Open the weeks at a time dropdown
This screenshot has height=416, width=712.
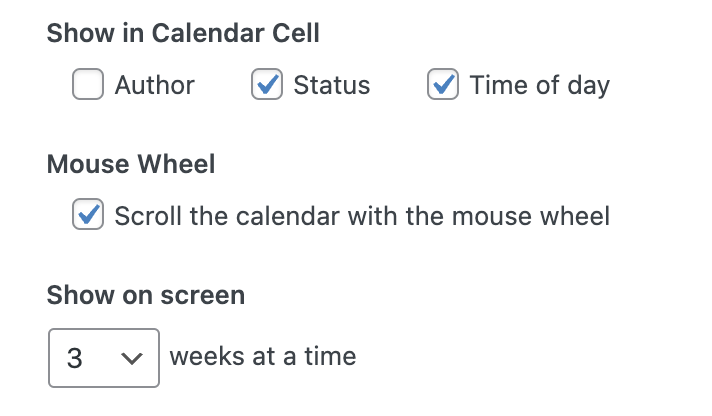tap(104, 358)
